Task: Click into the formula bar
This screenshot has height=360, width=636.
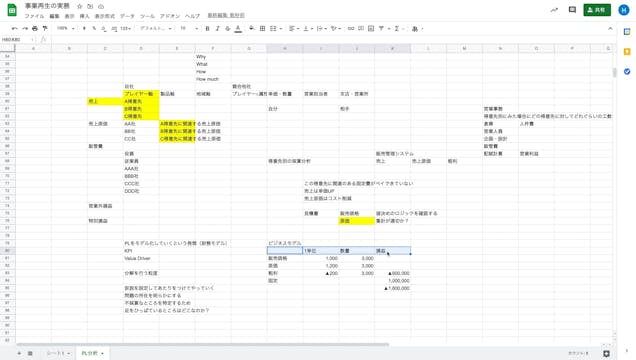Action: [333, 39]
